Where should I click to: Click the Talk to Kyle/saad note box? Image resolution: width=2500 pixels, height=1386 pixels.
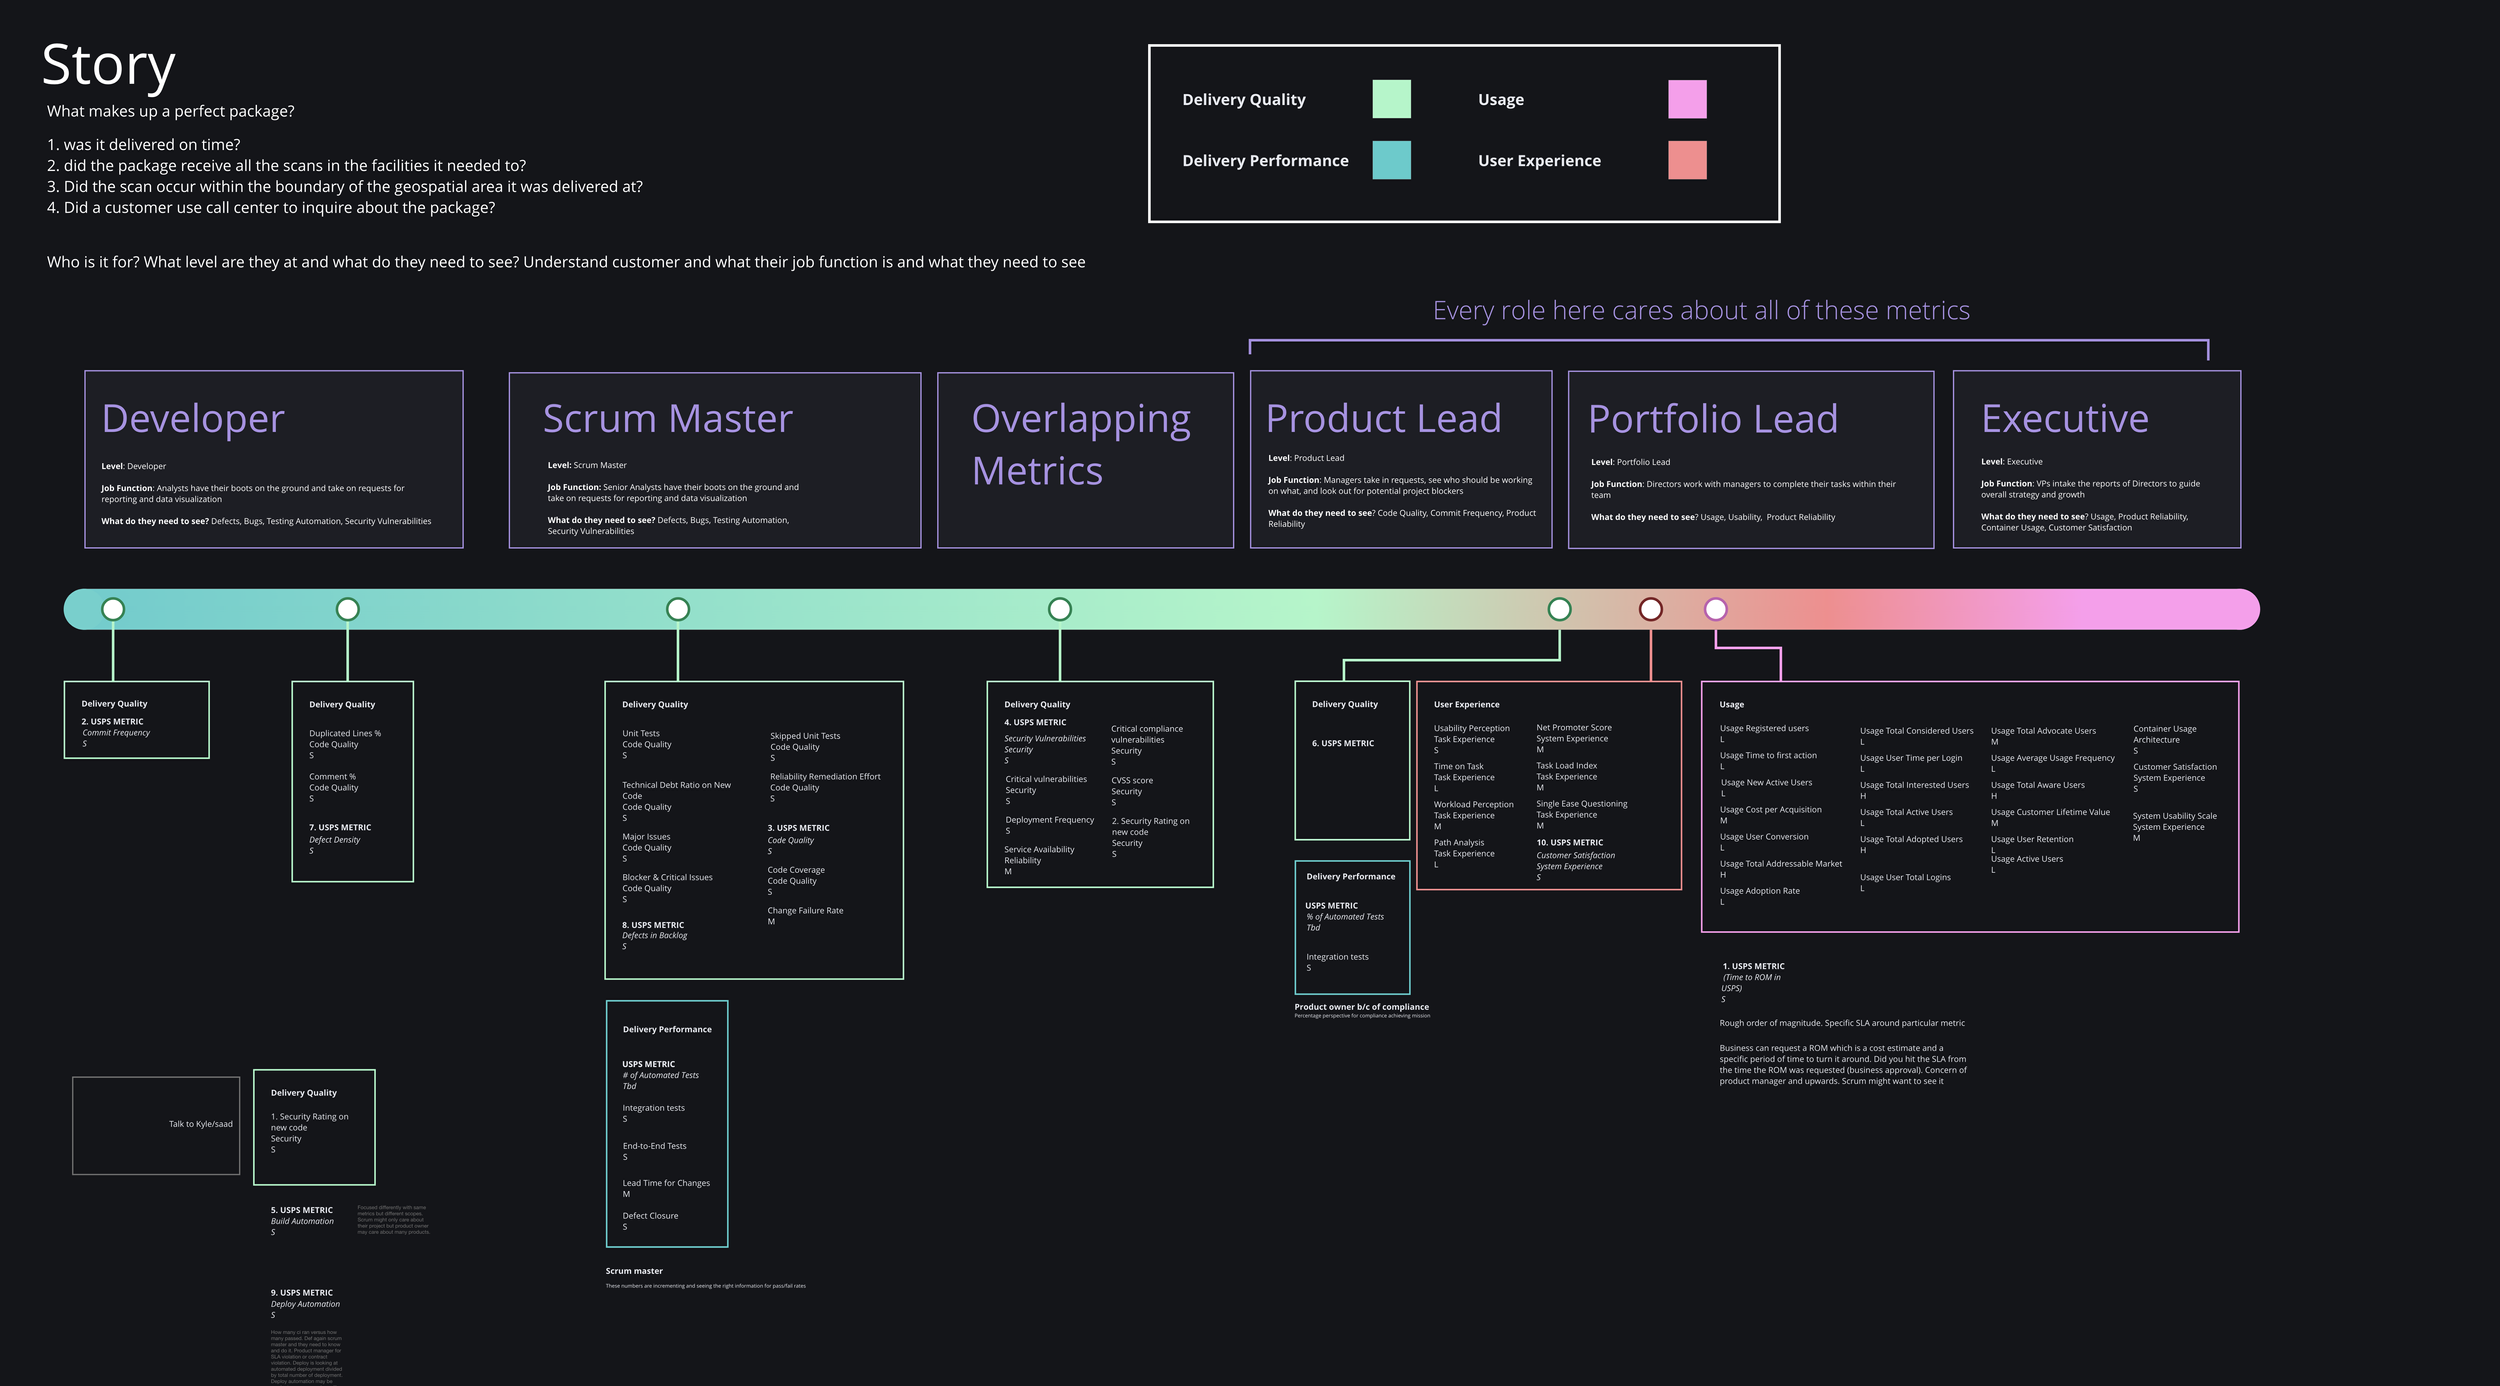pos(156,1125)
